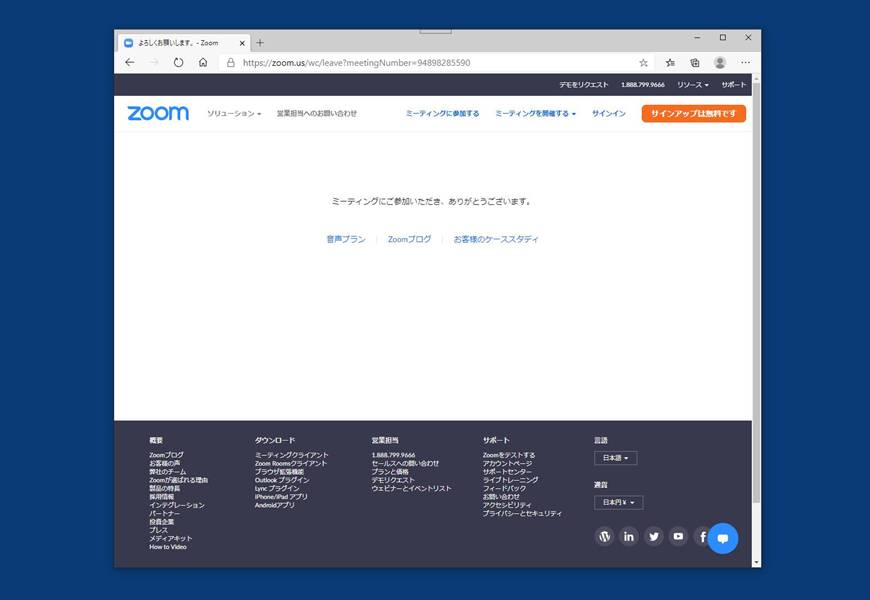
Task: Open footer link セールスへの問い合わせ
Action: coord(405,463)
